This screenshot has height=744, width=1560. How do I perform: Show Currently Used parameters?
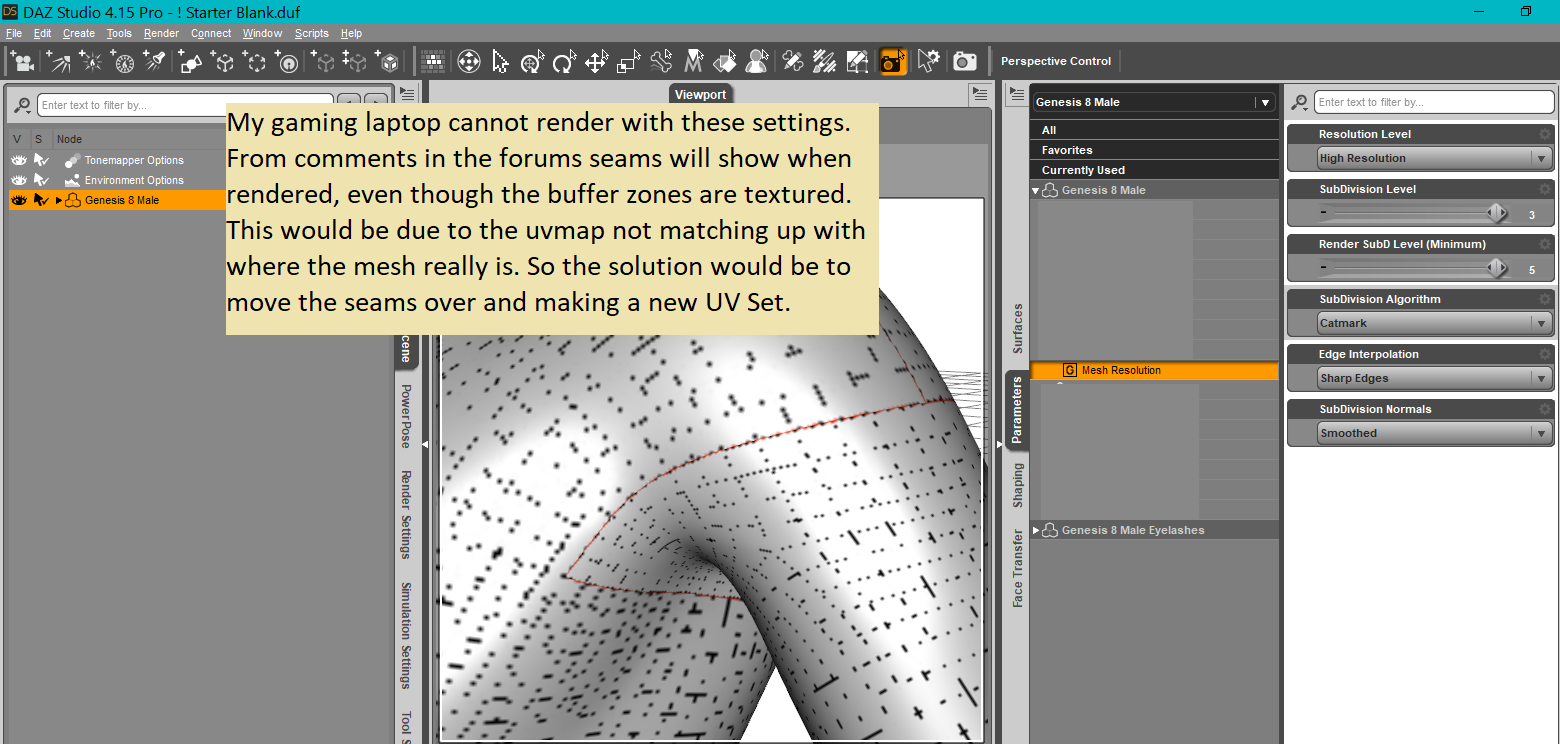point(1154,170)
